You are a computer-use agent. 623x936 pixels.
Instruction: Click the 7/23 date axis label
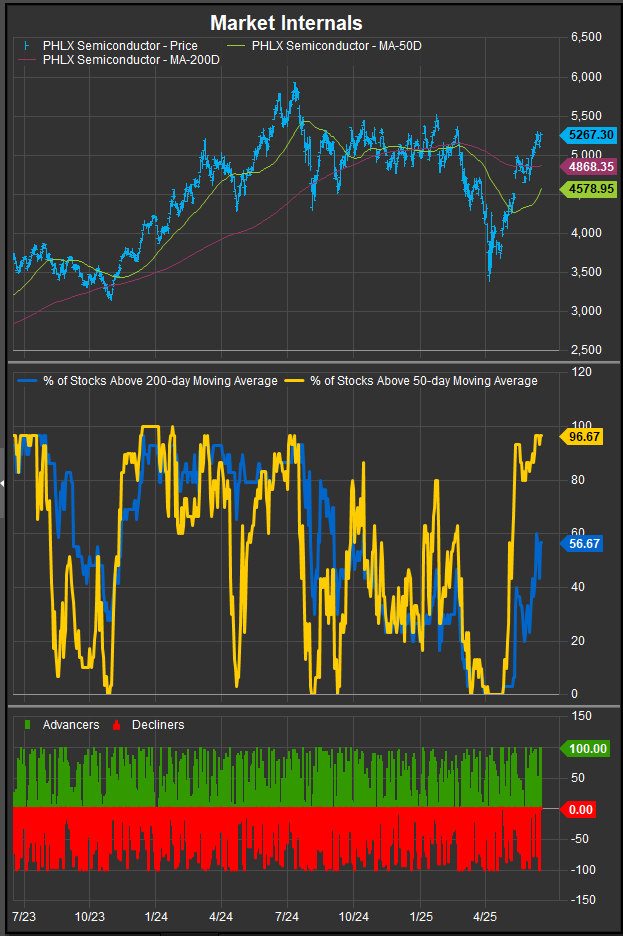point(24,916)
